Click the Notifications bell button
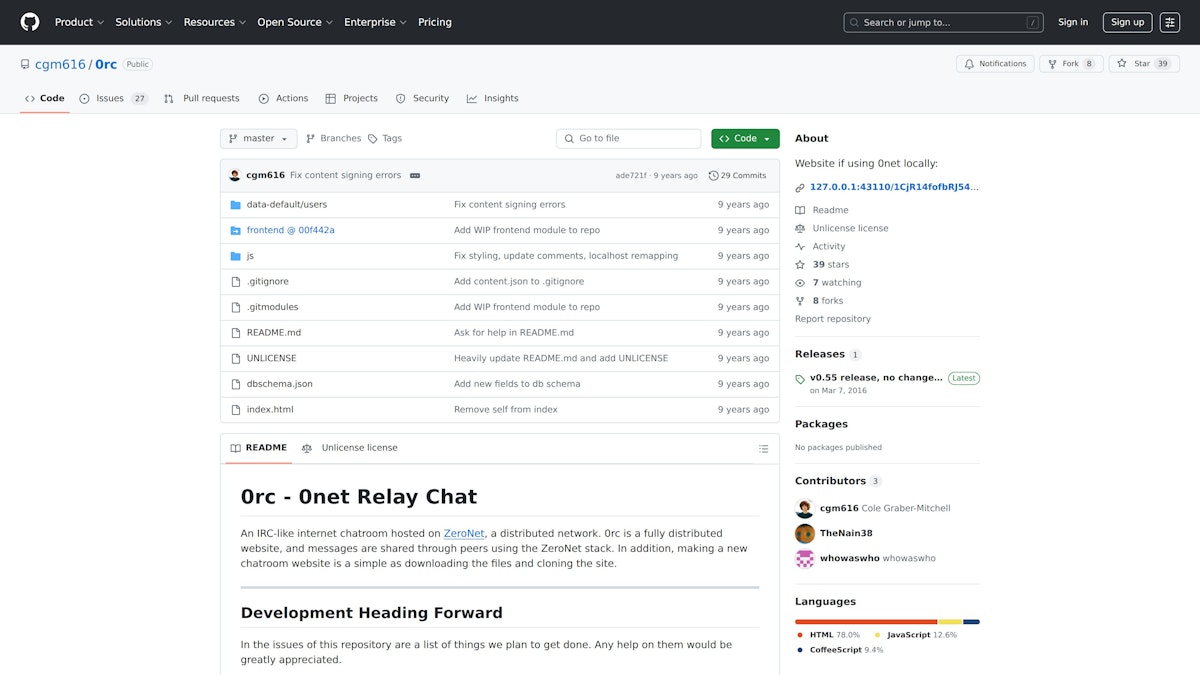This screenshot has width=1200, height=675. (x=995, y=64)
